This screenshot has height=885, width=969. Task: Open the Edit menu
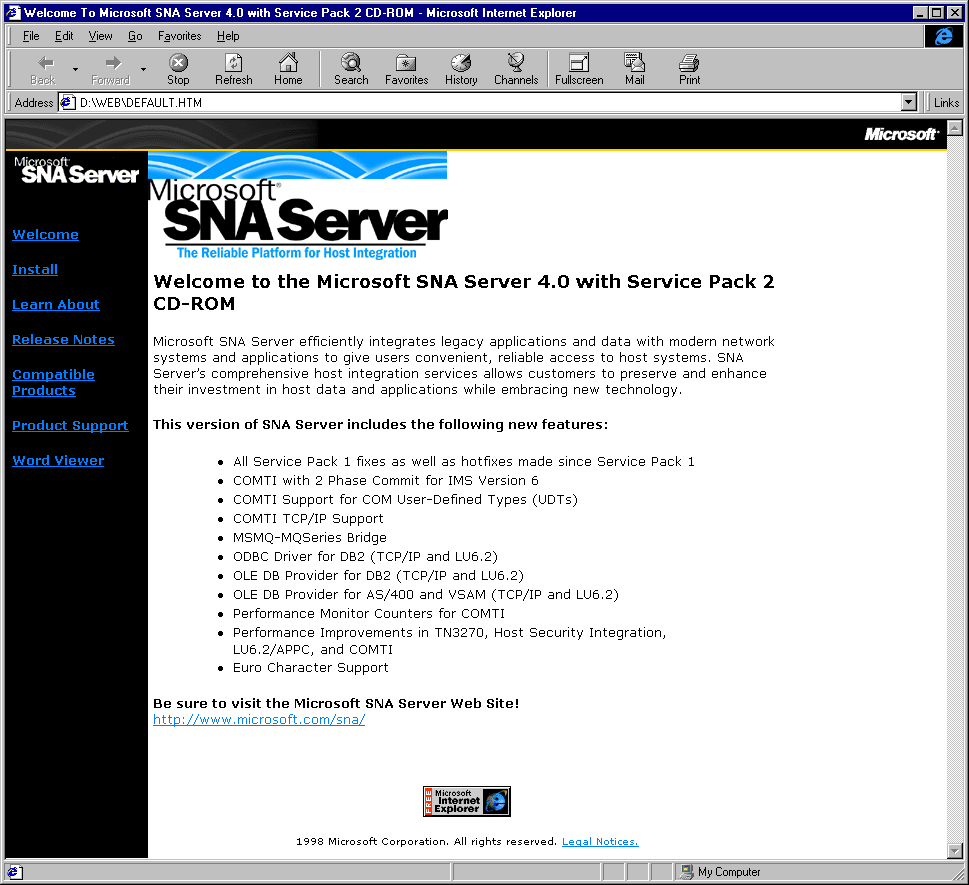tap(64, 36)
